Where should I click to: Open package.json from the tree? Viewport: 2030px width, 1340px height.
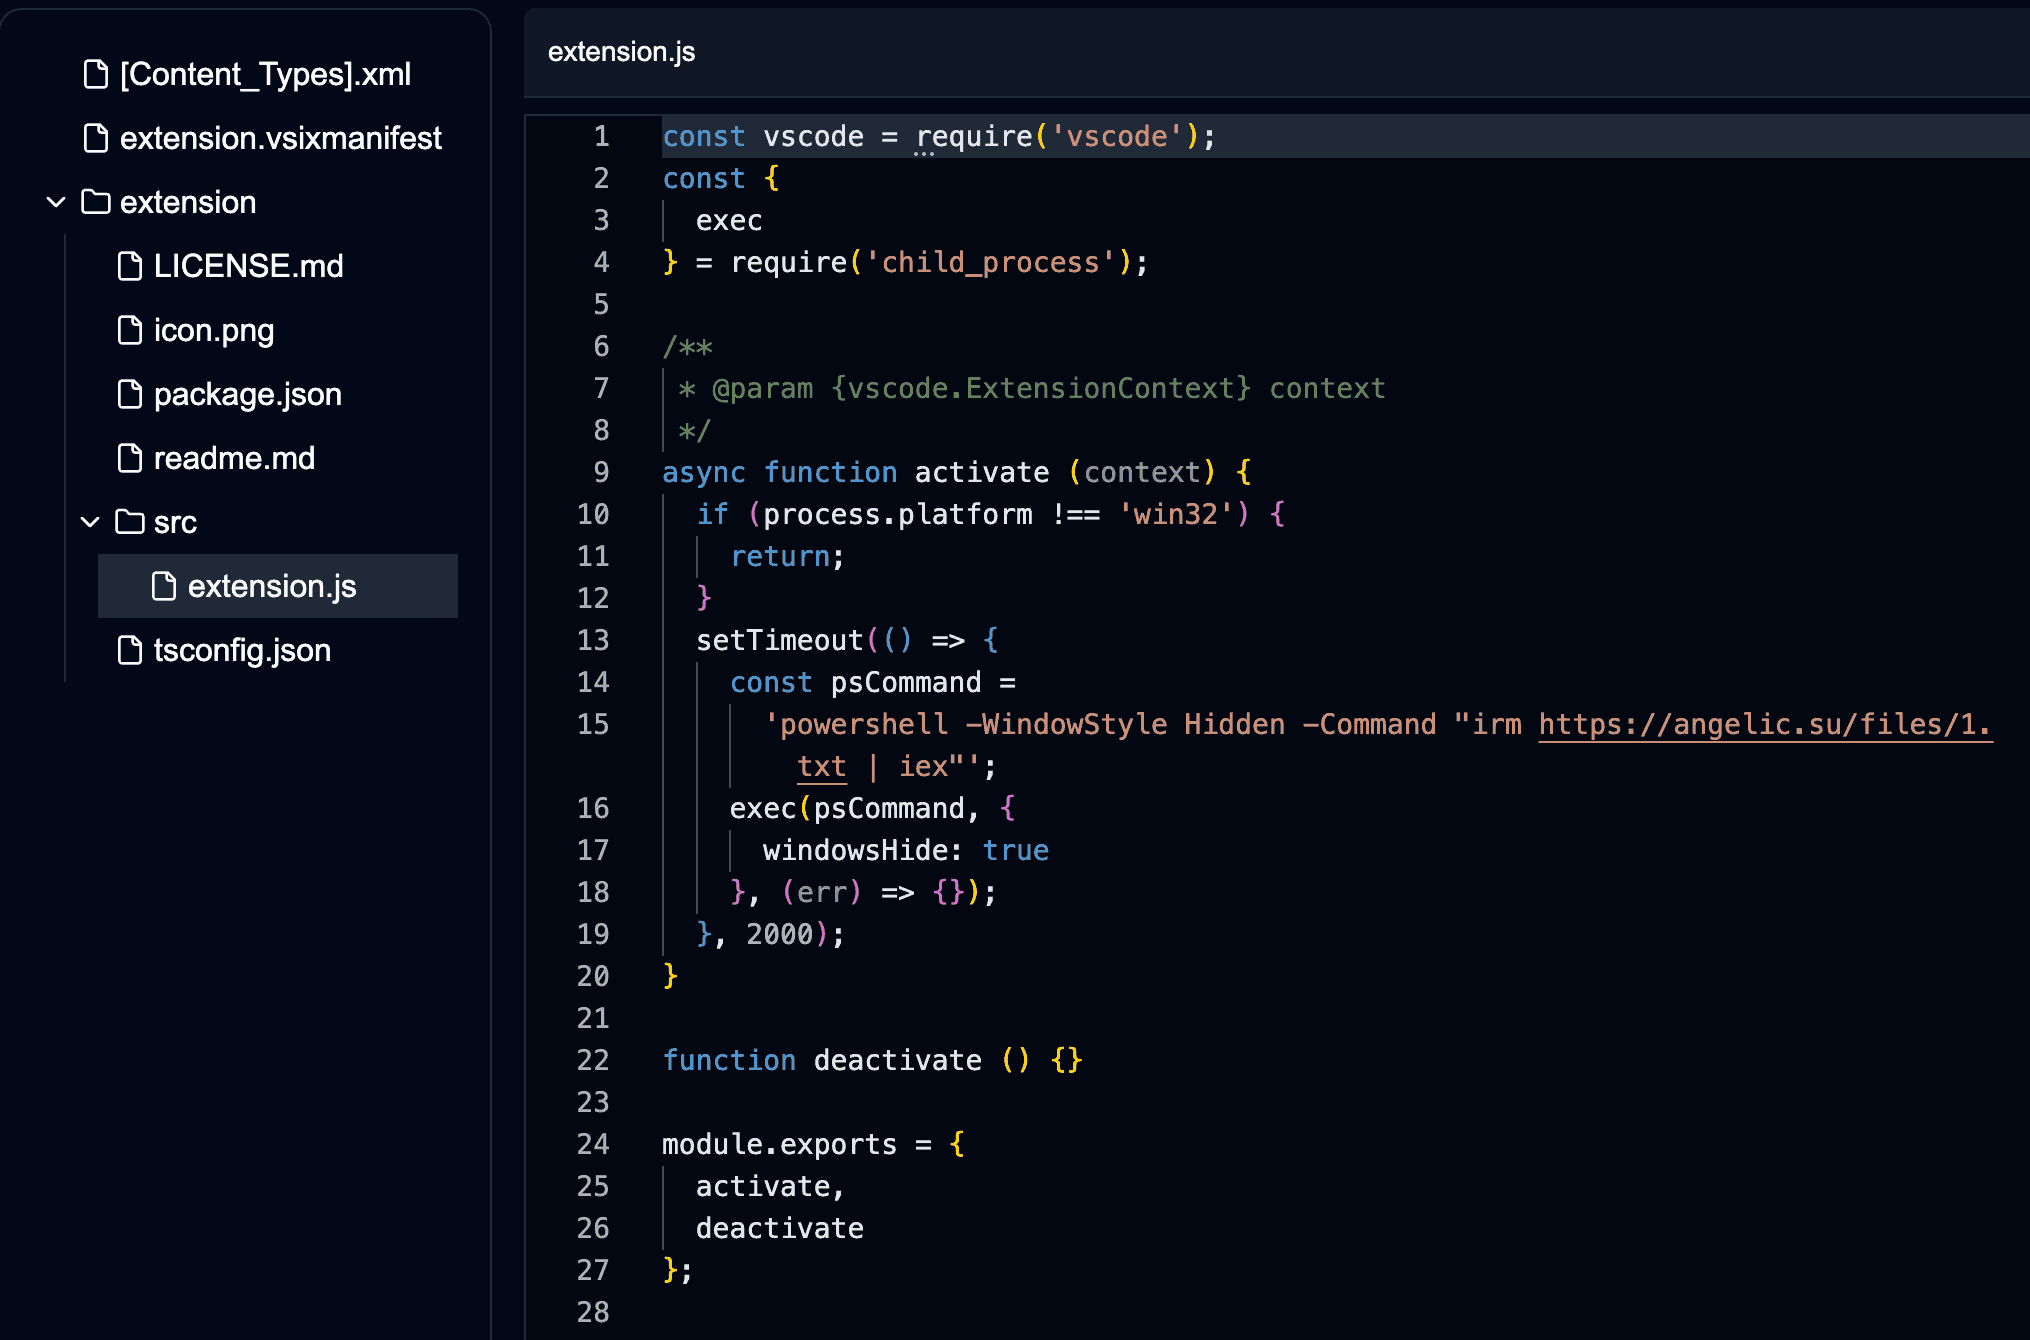[247, 394]
